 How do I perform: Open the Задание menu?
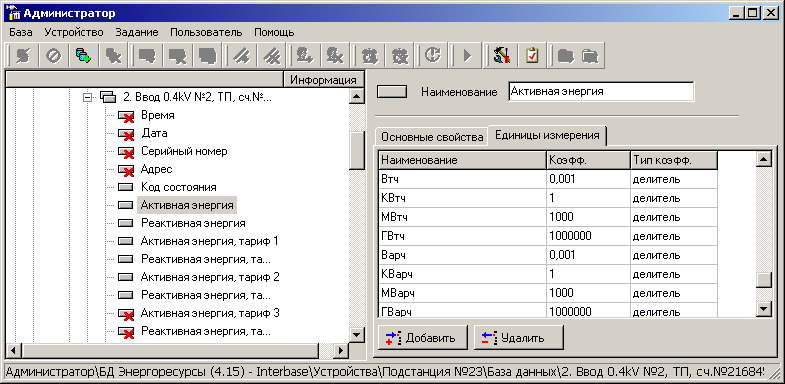click(x=137, y=33)
